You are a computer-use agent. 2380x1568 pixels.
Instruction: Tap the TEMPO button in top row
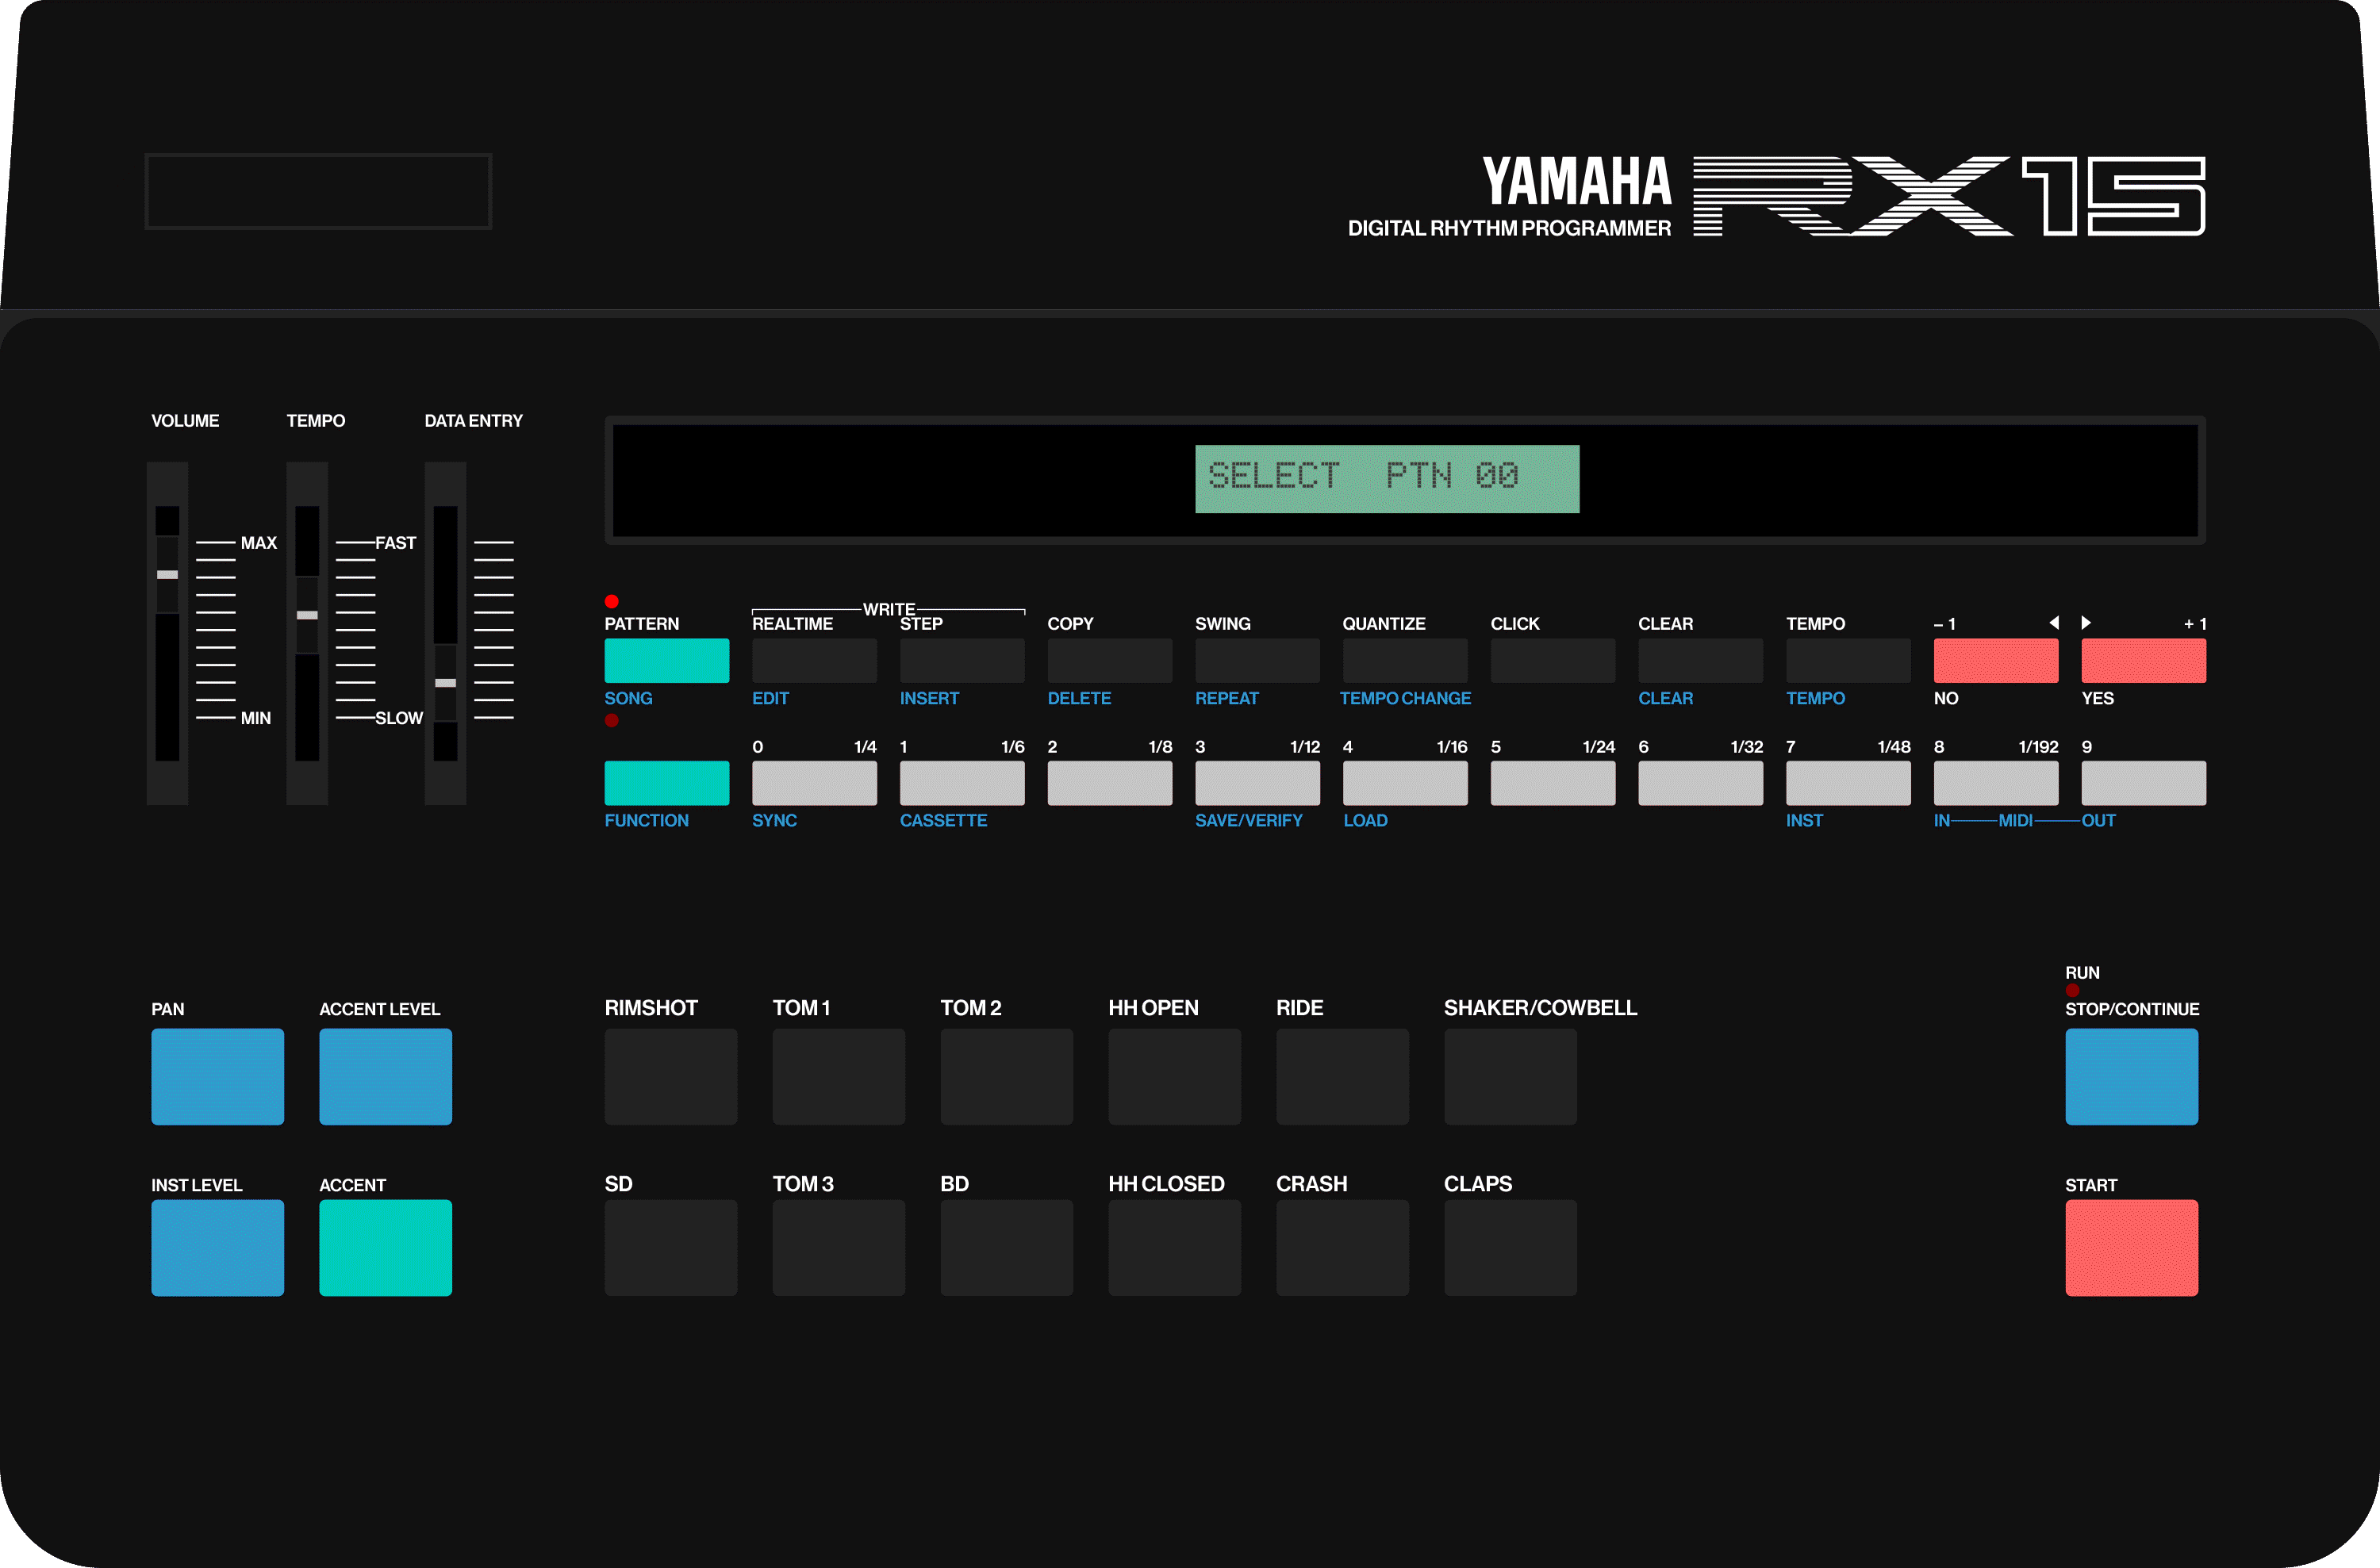[1848, 661]
